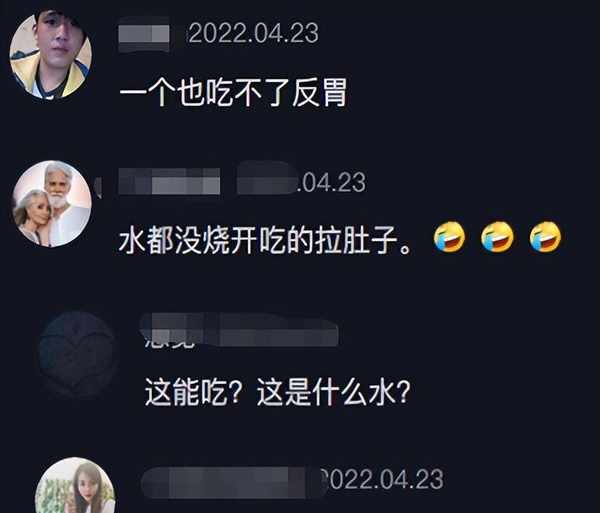
Task: Open avatar of man in yellow jacket
Action: (x=50, y=55)
